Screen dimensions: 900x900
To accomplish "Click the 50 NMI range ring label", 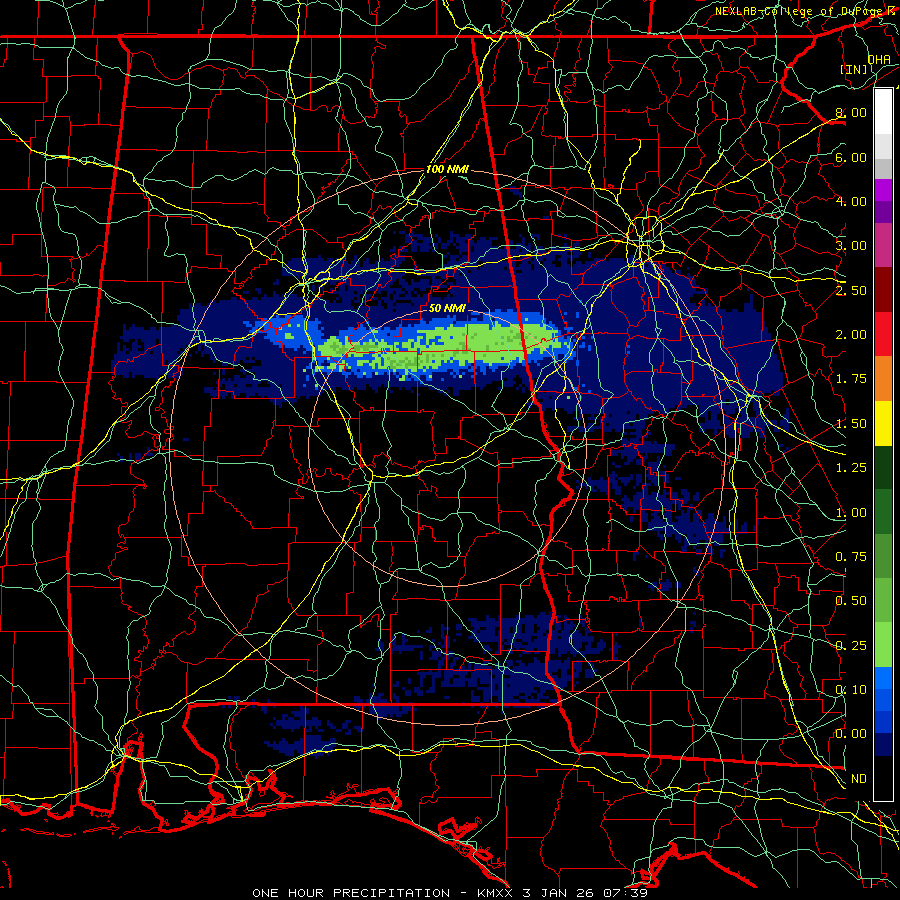I will 447,308.
